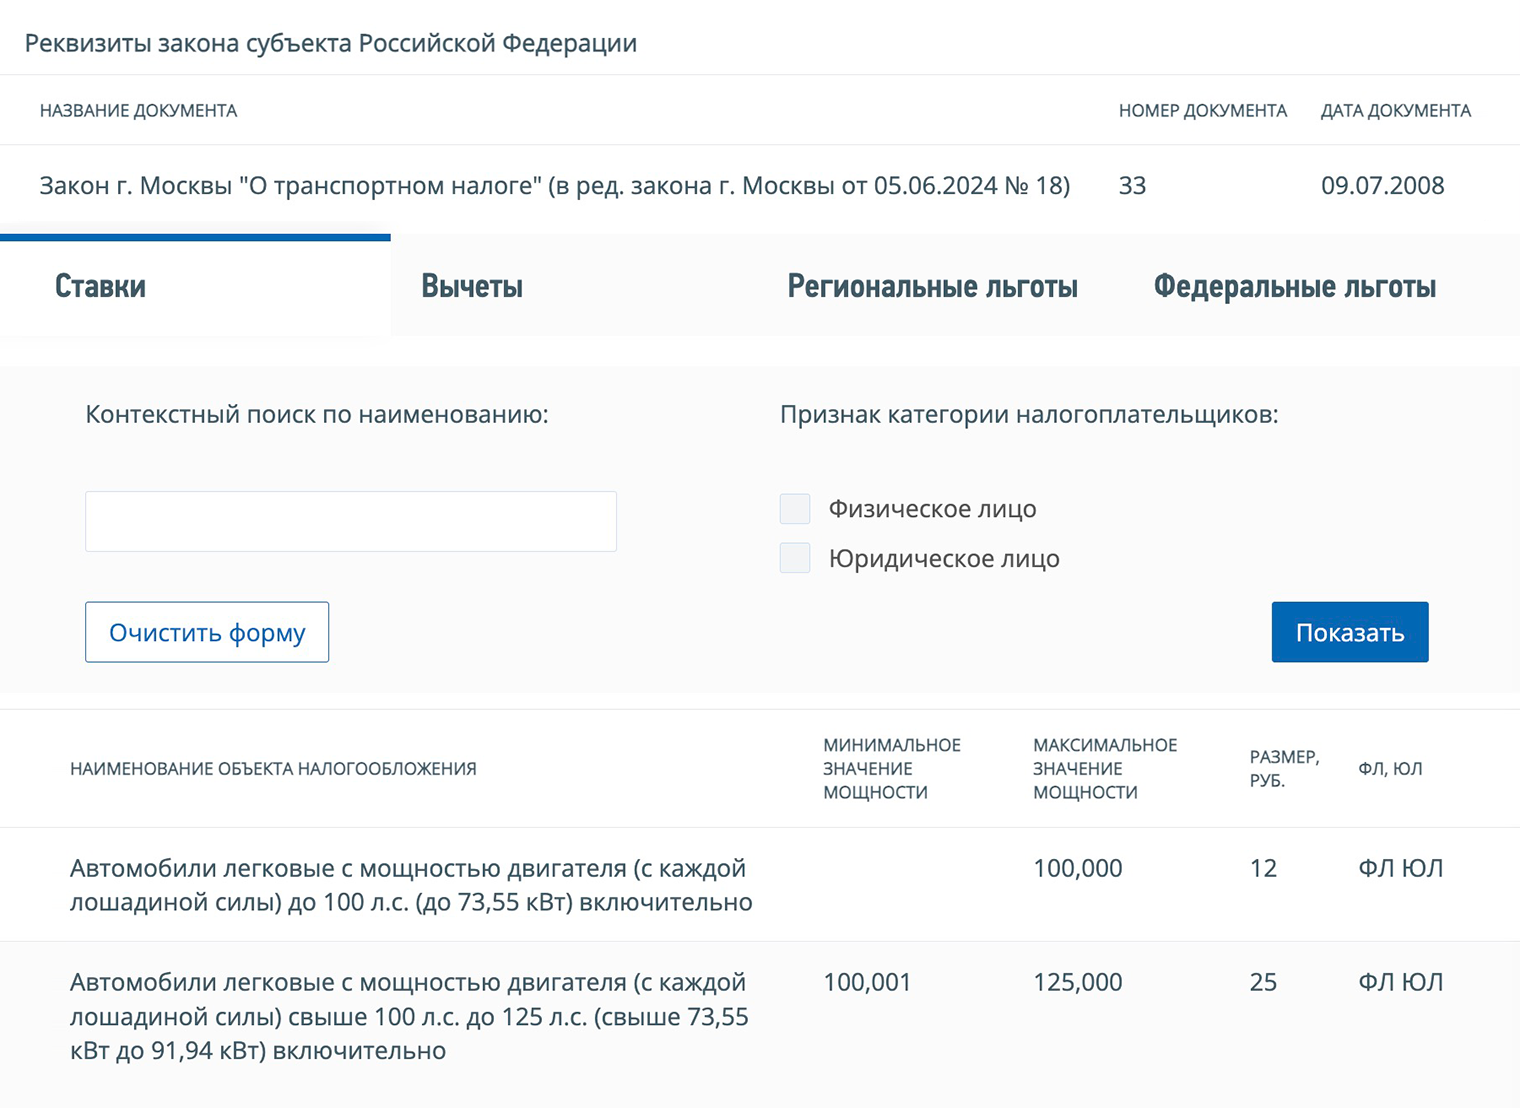1520x1108 pixels.
Task: Open the Федеральные льготы tab
Action: [1295, 287]
